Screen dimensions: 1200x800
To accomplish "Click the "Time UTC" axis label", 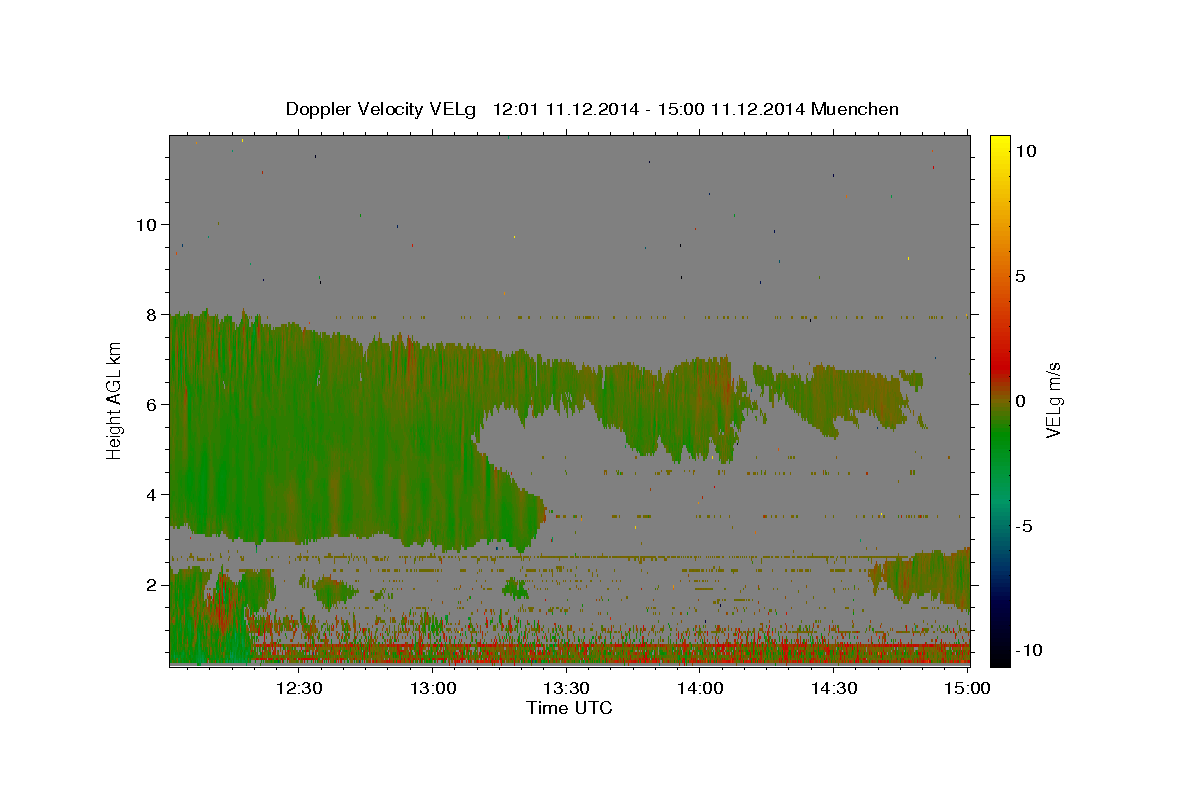I will pos(569,708).
